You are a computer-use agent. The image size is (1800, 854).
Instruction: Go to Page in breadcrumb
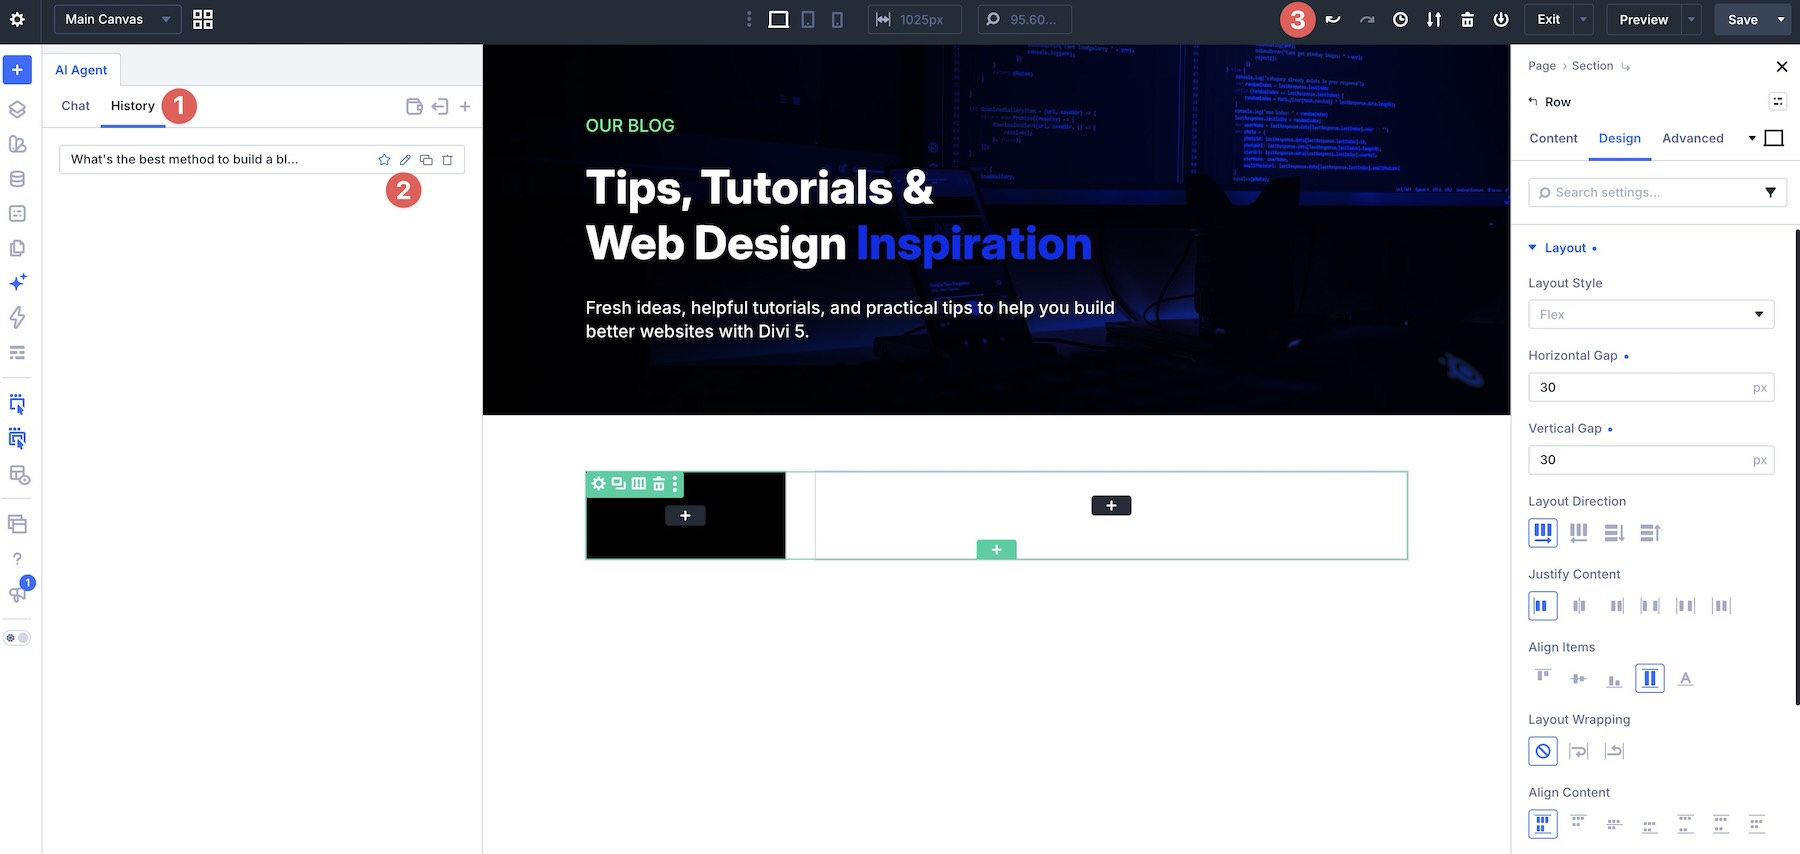pyautogui.click(x=1541, y=66)
